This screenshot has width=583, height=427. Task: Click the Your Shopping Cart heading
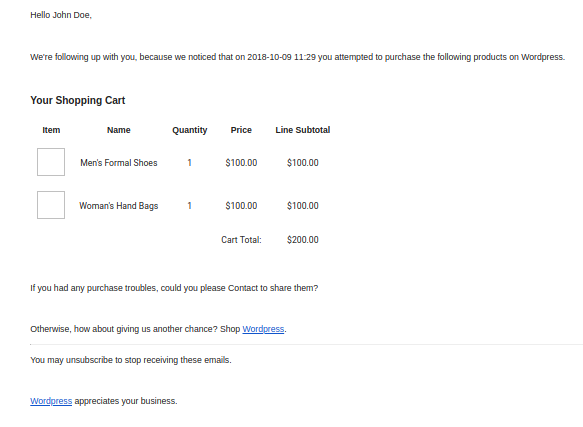78,100
